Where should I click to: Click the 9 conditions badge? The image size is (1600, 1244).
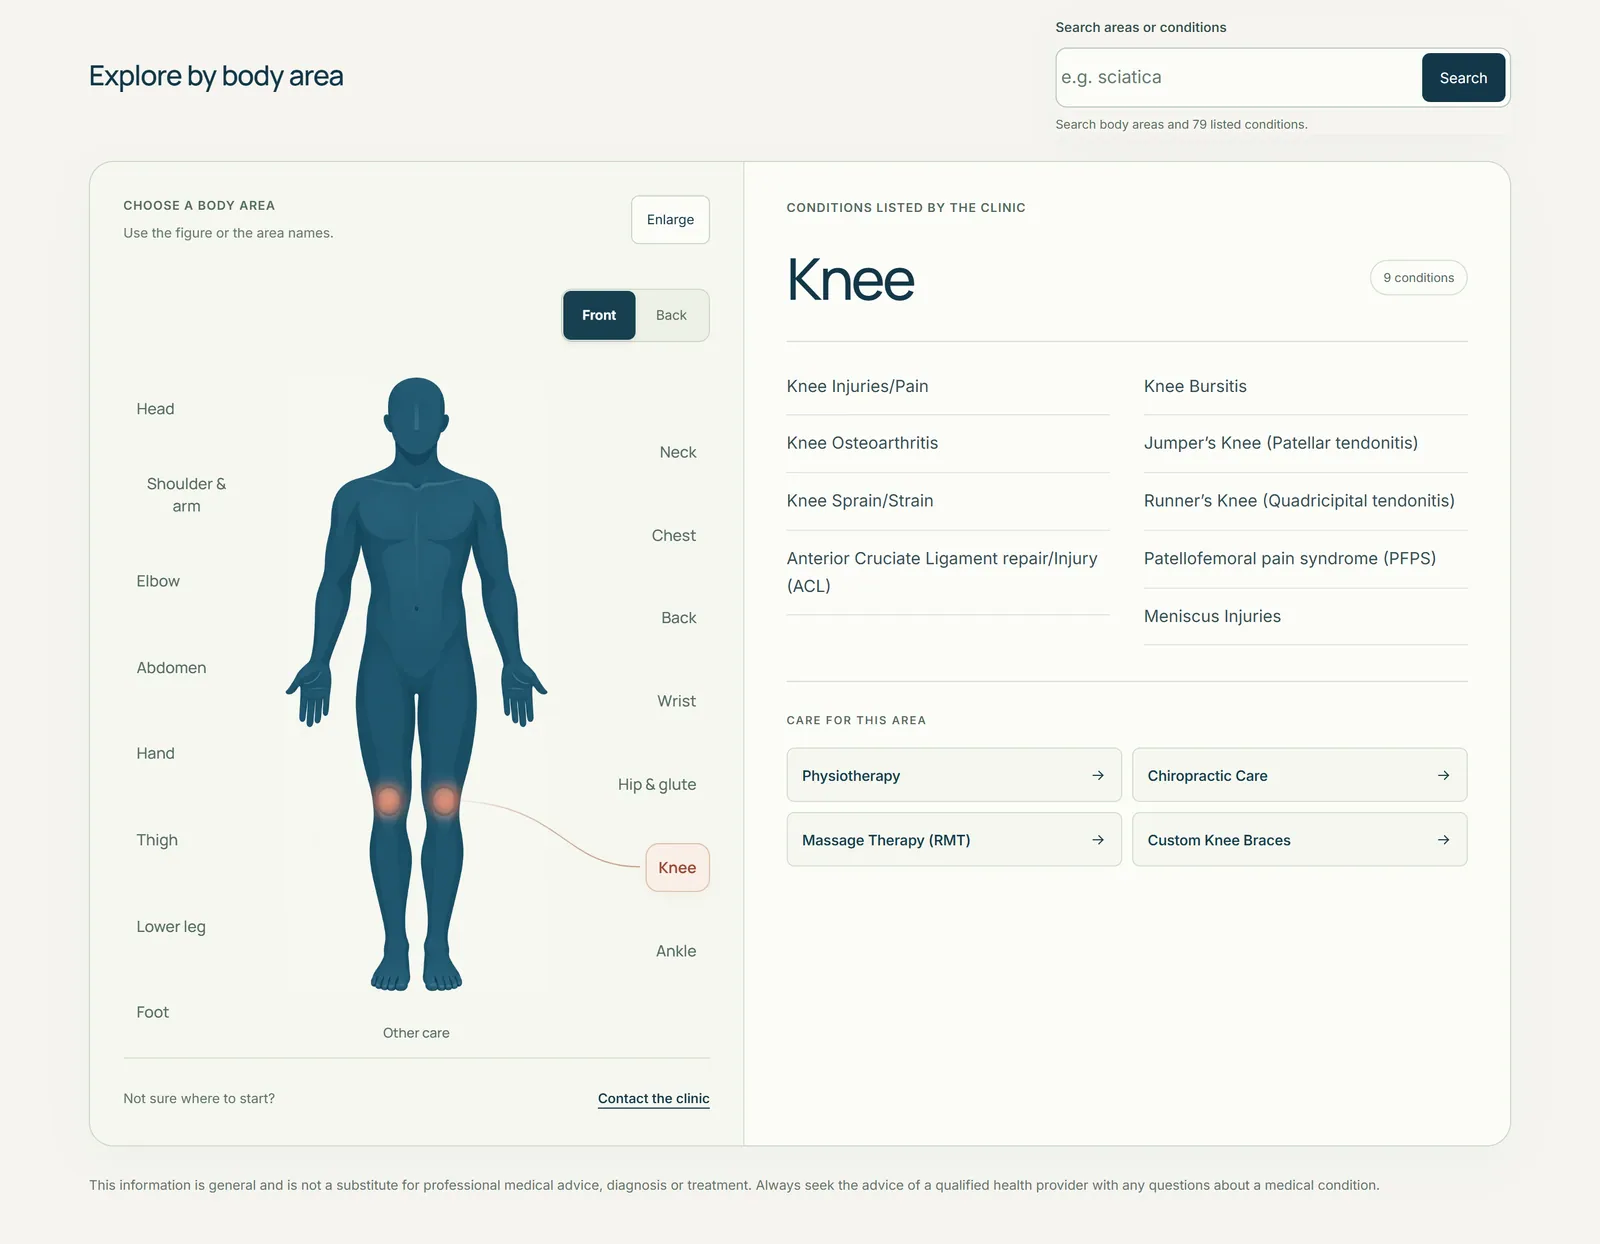coord(1418,278)
